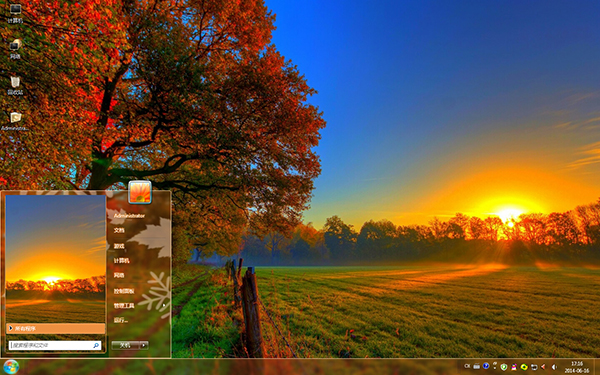The width and height of the screenshot is (600, 375).
Task: Open 游戏 in the Start menu
Action: pyautogui.click(x=119, y=246)
